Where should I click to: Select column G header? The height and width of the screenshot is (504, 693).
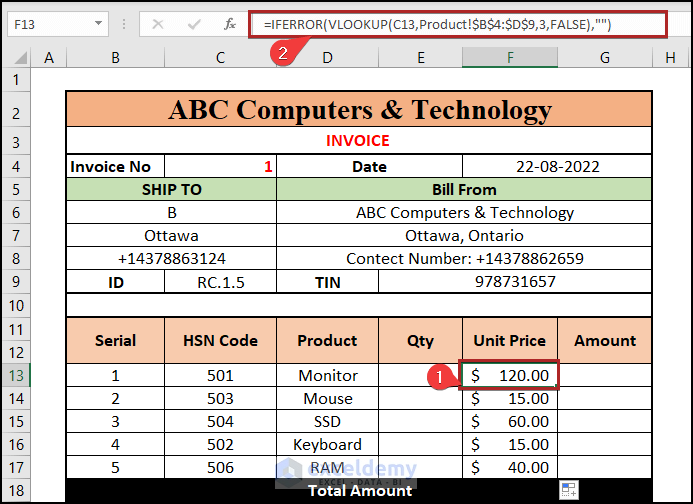(605, 57)
